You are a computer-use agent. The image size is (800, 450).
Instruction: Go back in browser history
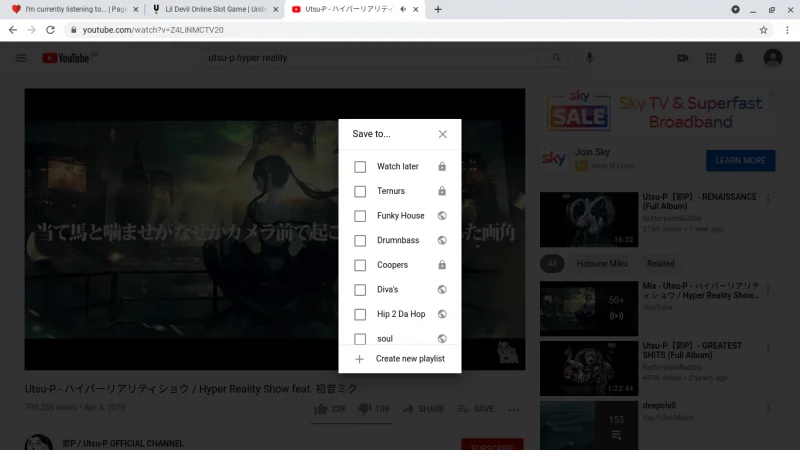pyautogui.click(x=13, y=30)
